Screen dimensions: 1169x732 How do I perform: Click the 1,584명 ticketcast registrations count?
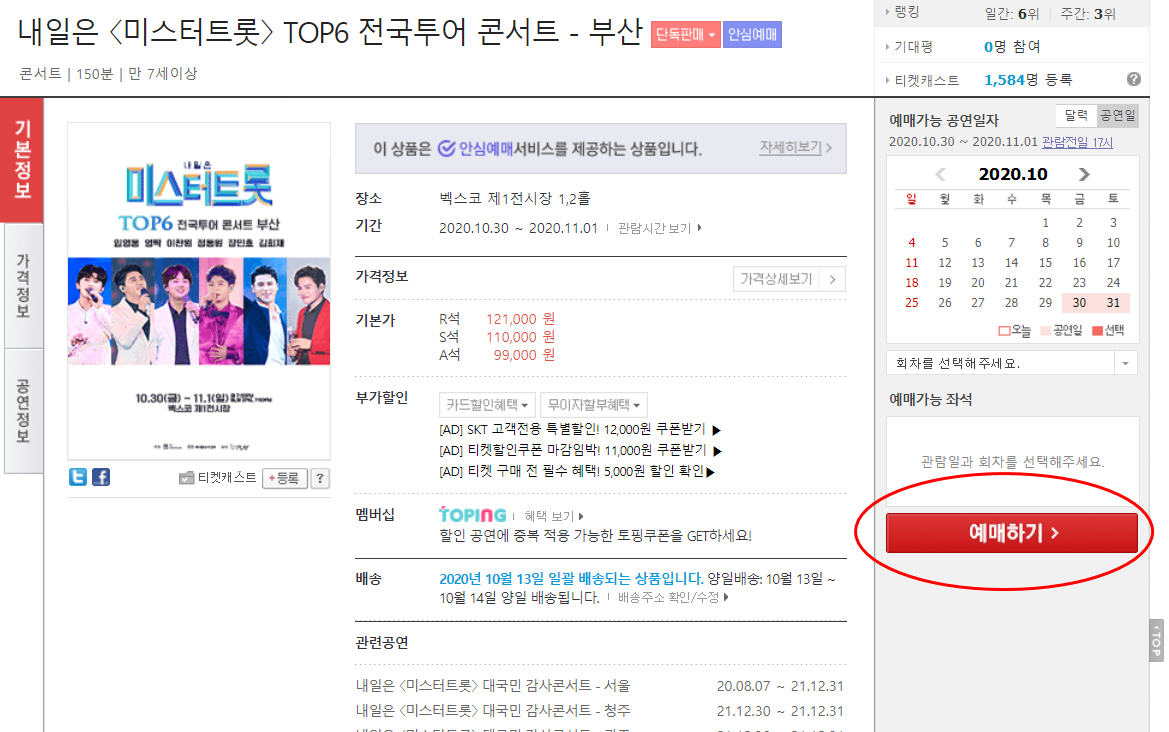[x=1028, y=80]
